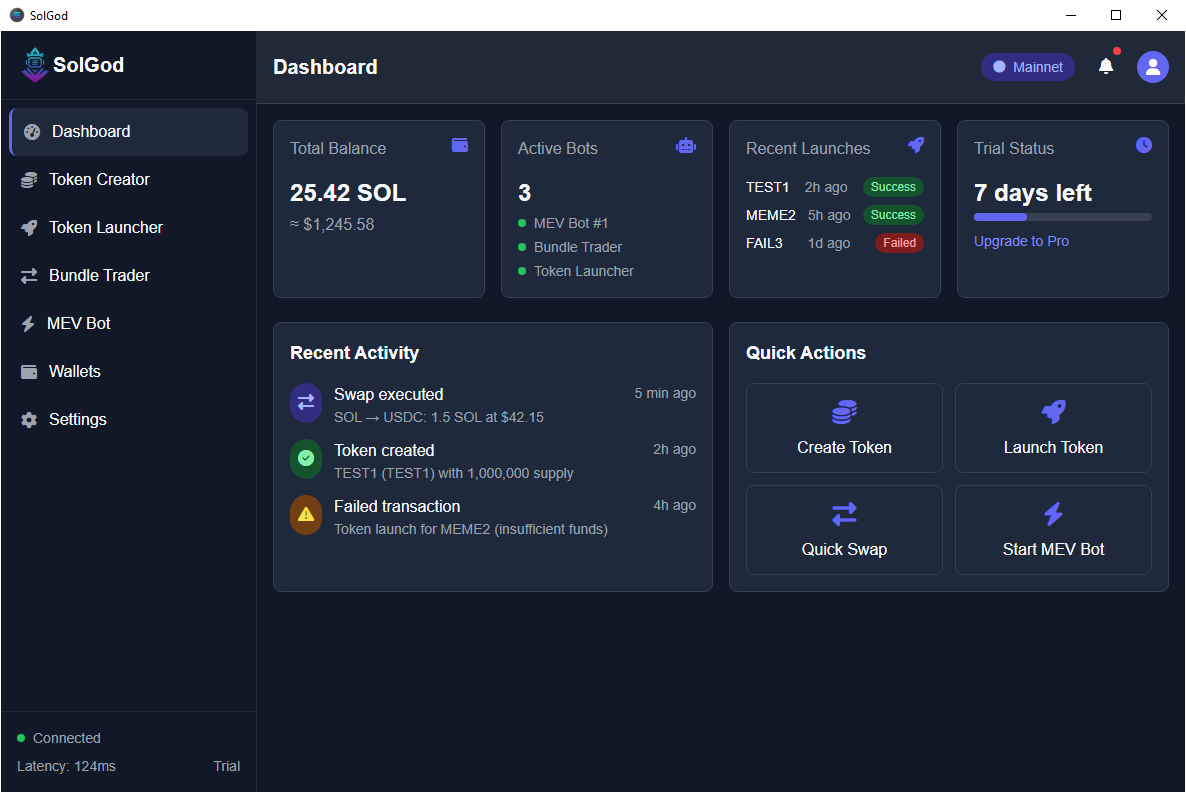This screenshot has height=793, width=1186.
Task: Toggle the MEV Bot #1 status indicator
Action: coord(521,223)
